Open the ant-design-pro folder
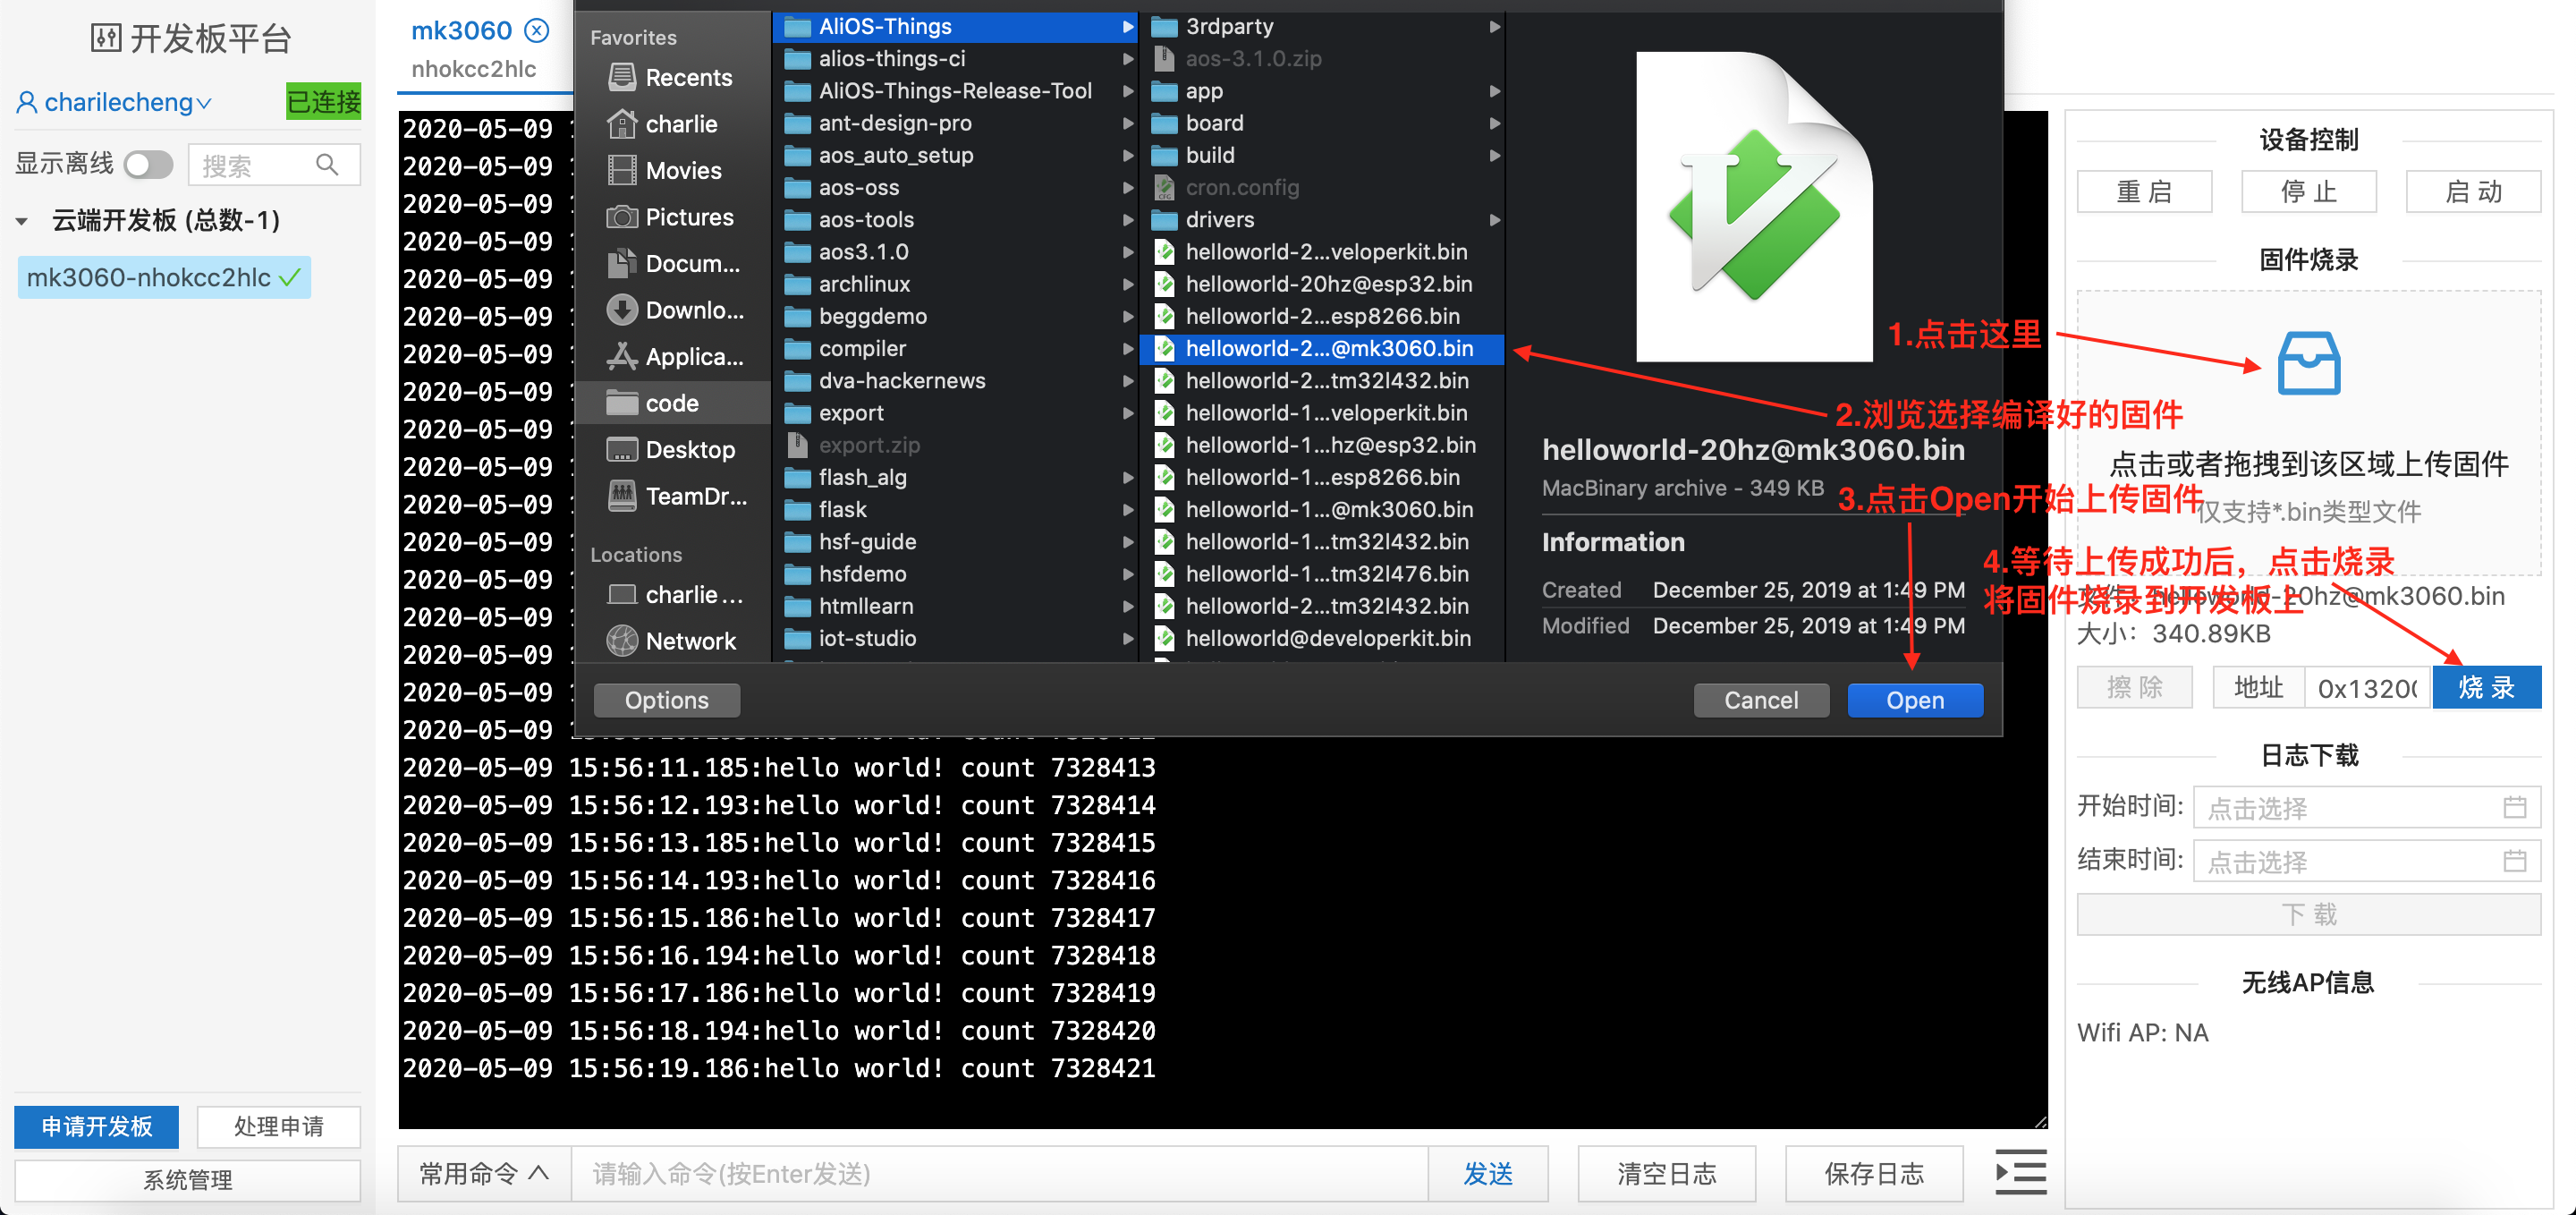 pos(955,123)
